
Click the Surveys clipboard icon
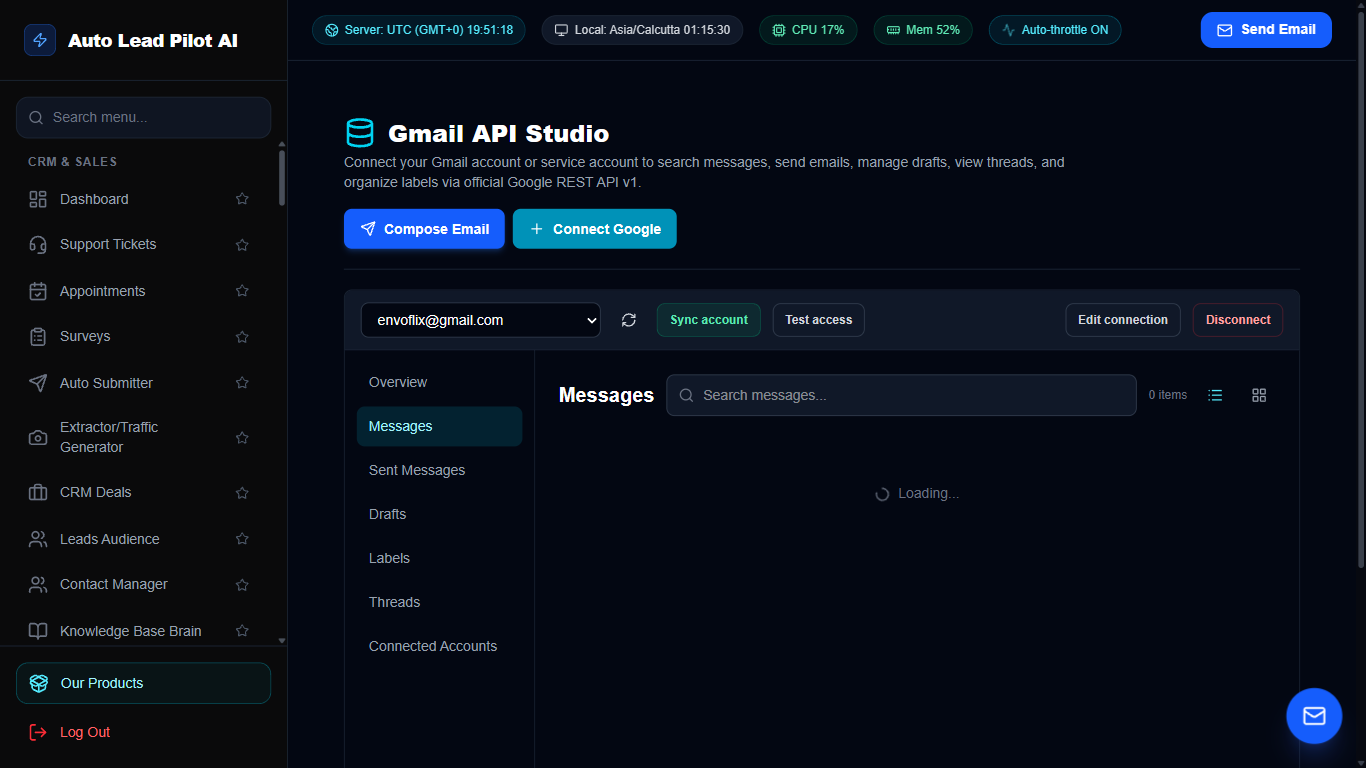(x=38, y=337)
